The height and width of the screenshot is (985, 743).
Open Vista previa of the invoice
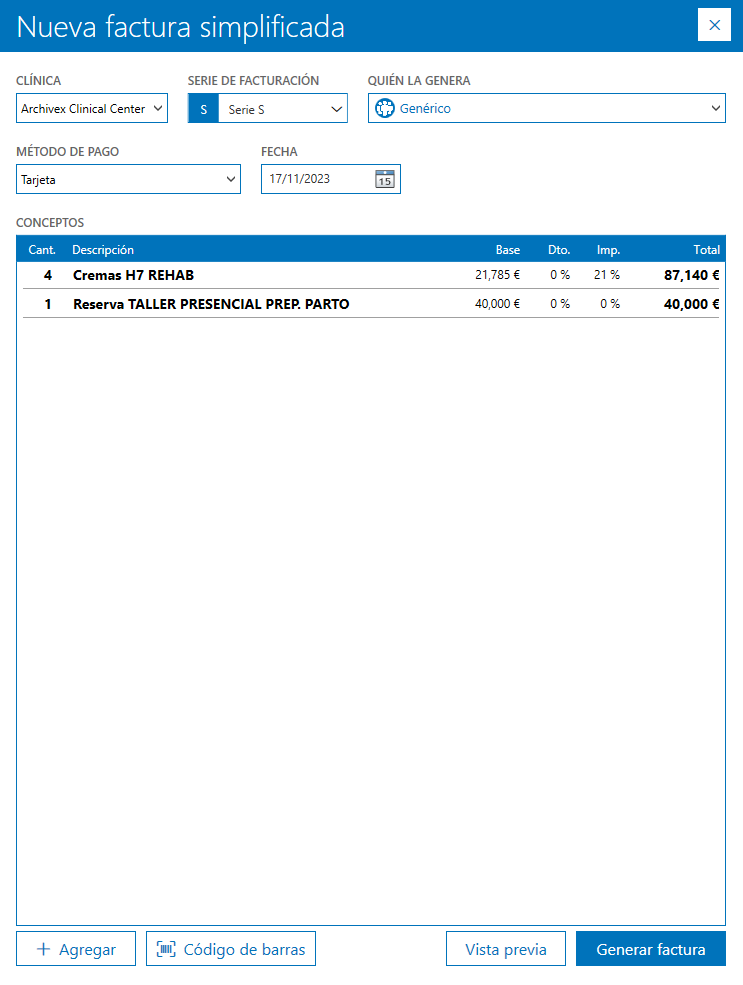(506, 949)
